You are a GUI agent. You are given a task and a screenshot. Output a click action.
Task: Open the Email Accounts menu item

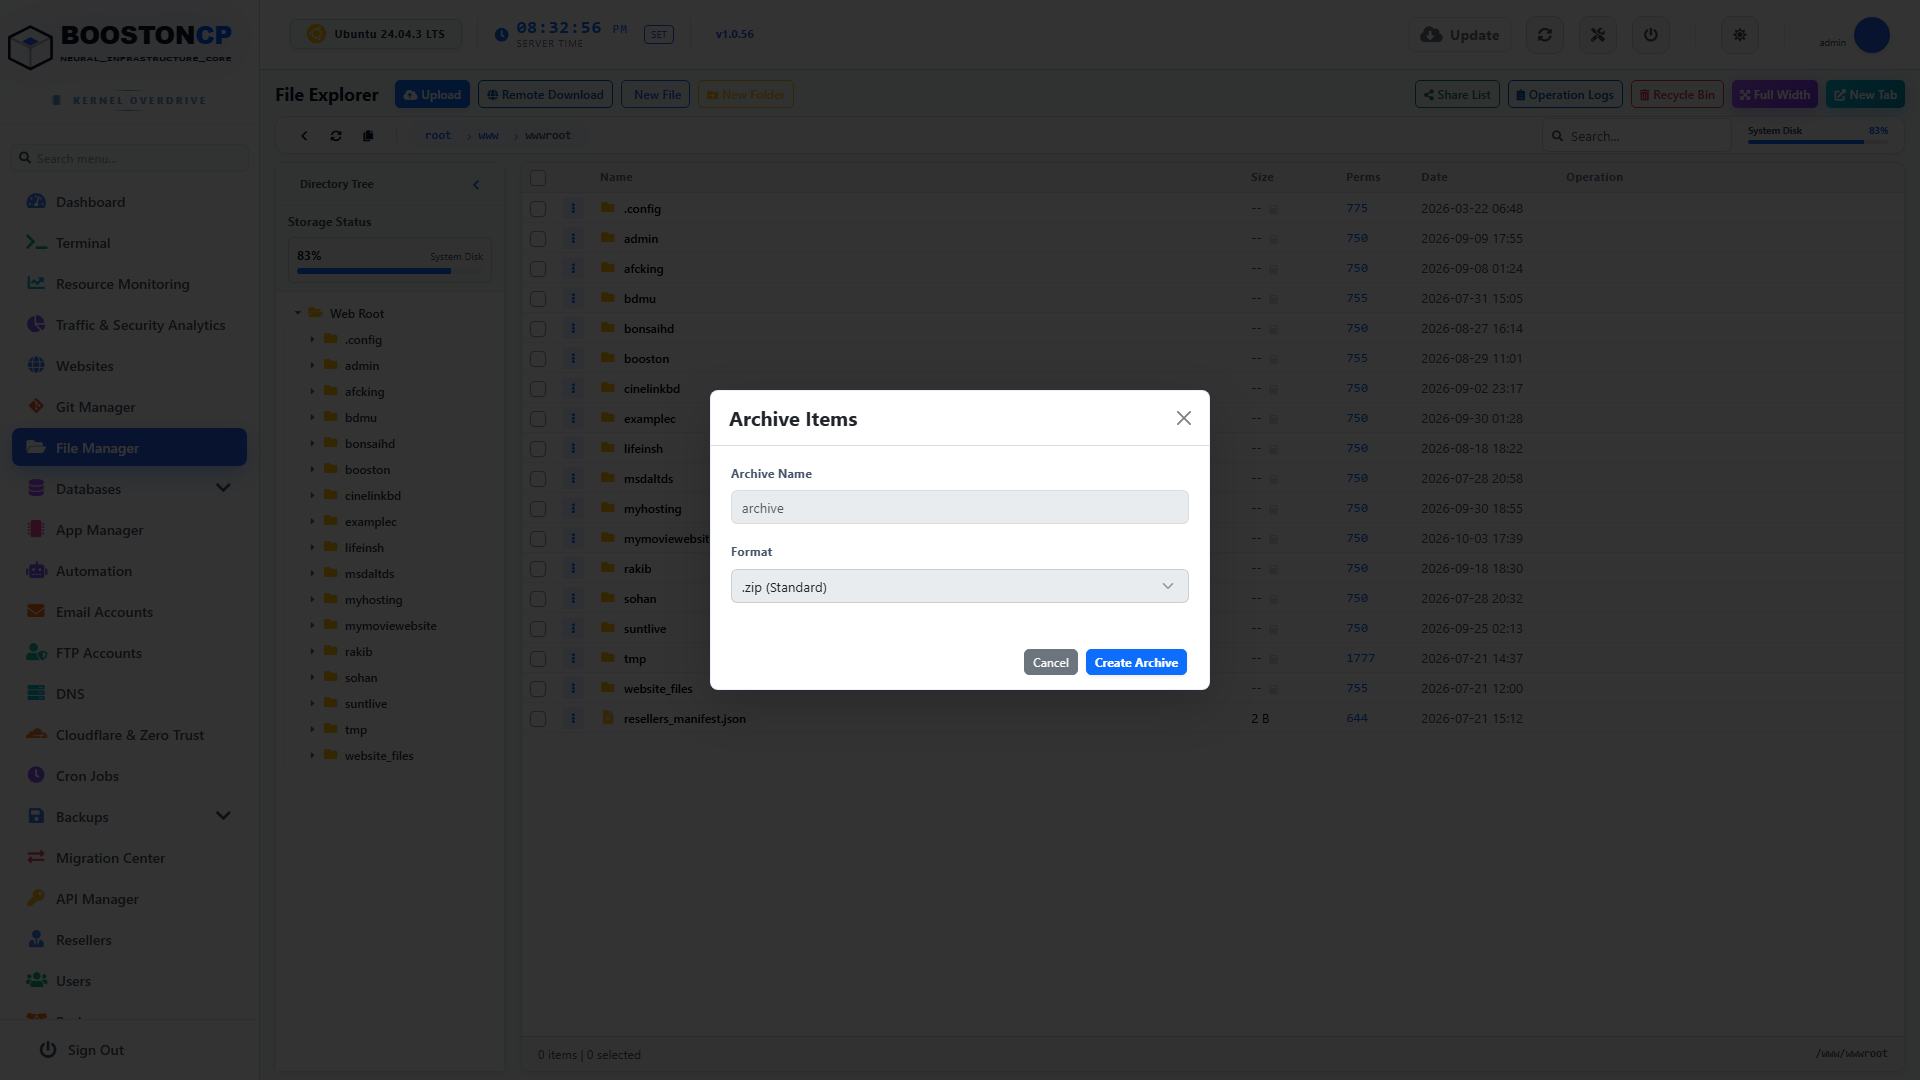[x=129, y=611]
